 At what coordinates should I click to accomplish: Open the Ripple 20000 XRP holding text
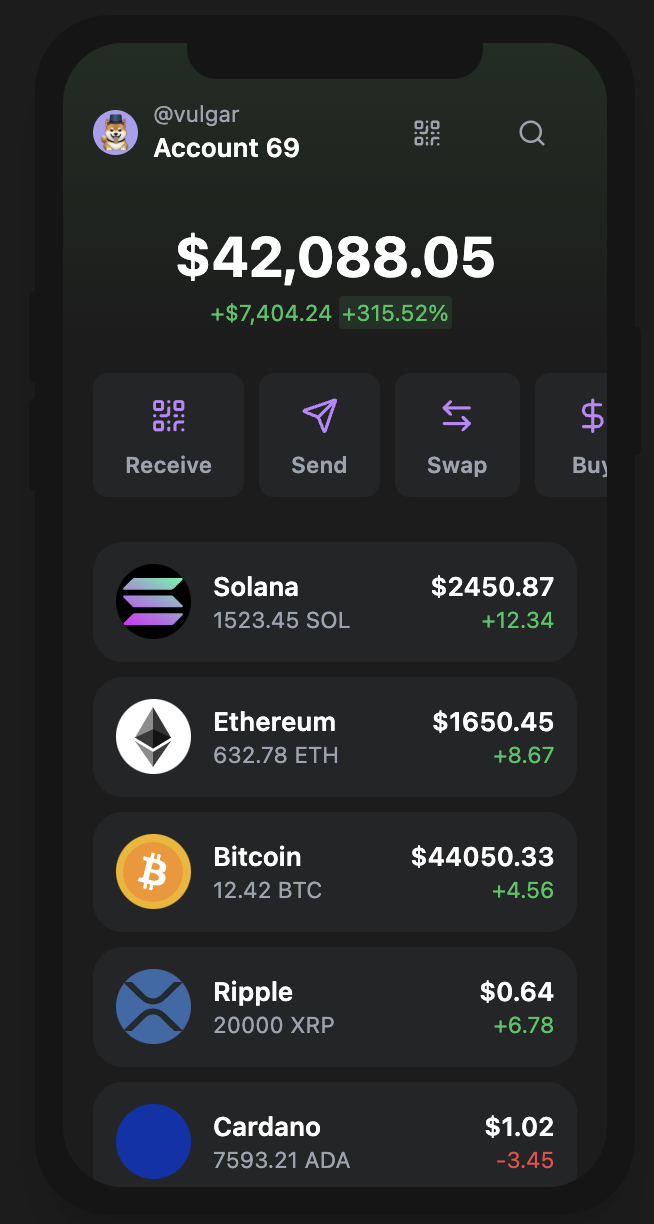coord(274,1025)
